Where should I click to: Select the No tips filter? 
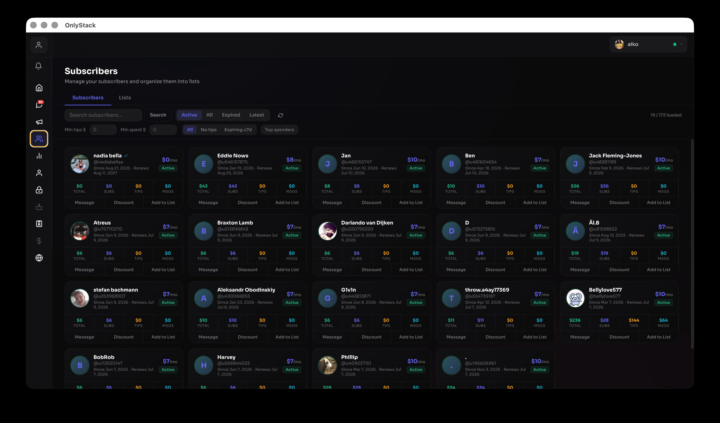(x=208, y=130)
